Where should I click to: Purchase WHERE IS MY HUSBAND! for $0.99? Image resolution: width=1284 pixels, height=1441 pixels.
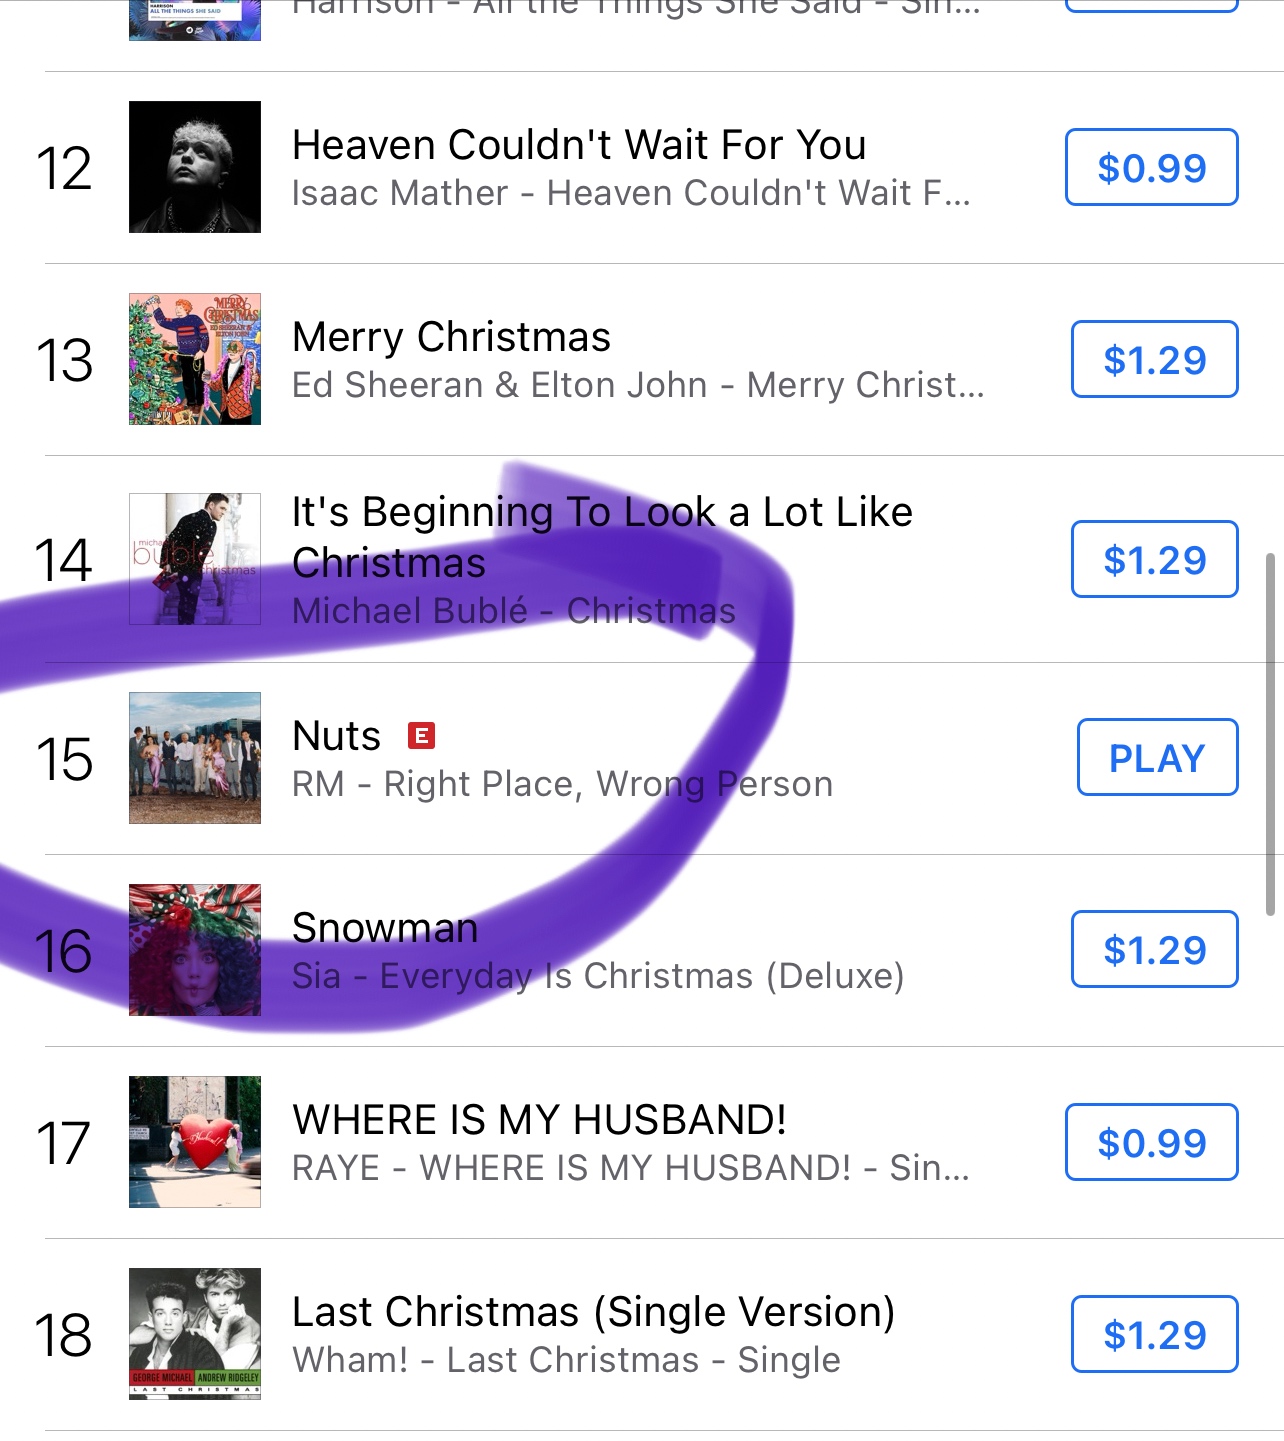pos(1152,1142)
